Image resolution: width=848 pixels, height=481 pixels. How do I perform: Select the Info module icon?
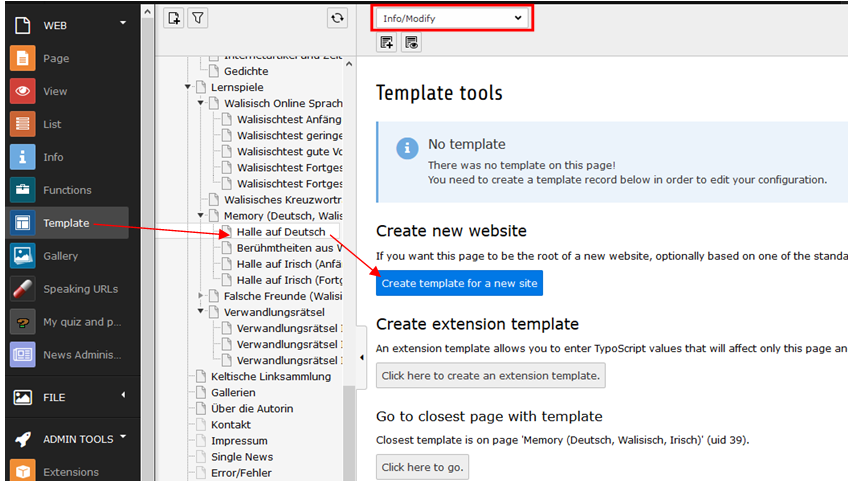tap(23, 157)
